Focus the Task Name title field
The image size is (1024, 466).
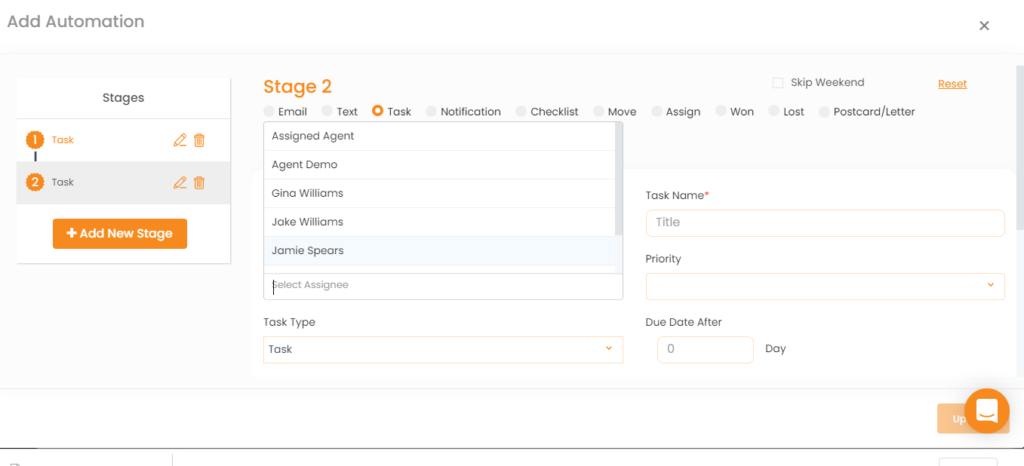tap(825, 223)
